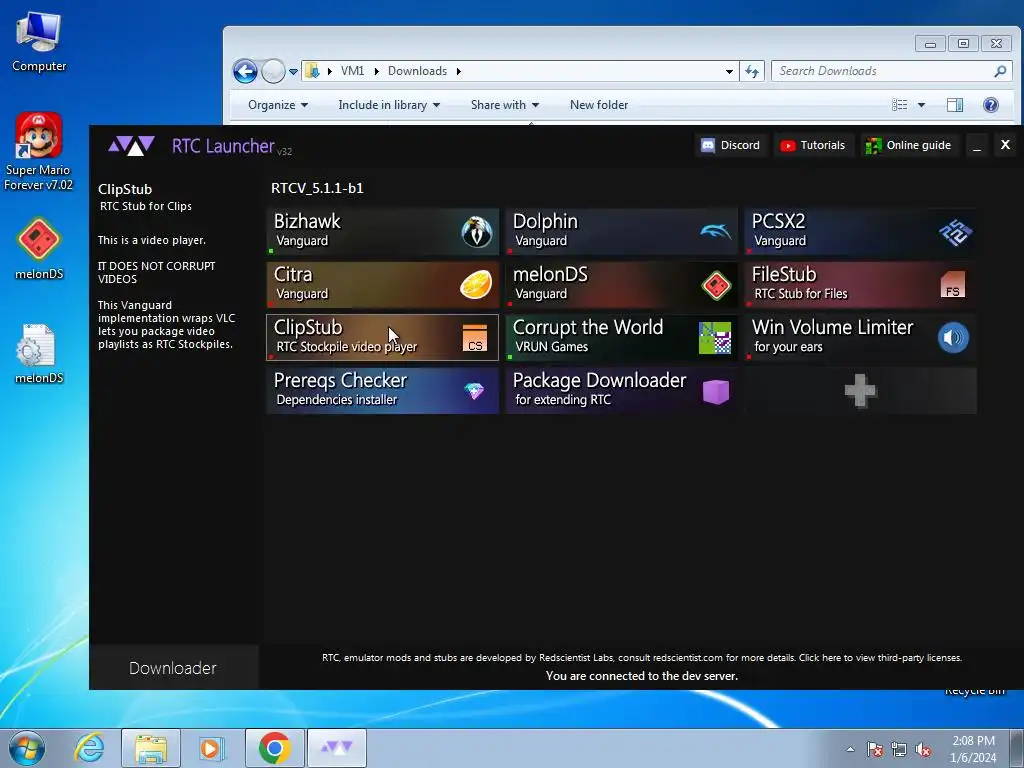Click the ClipStub CS icon

click(x=475, y=338)
